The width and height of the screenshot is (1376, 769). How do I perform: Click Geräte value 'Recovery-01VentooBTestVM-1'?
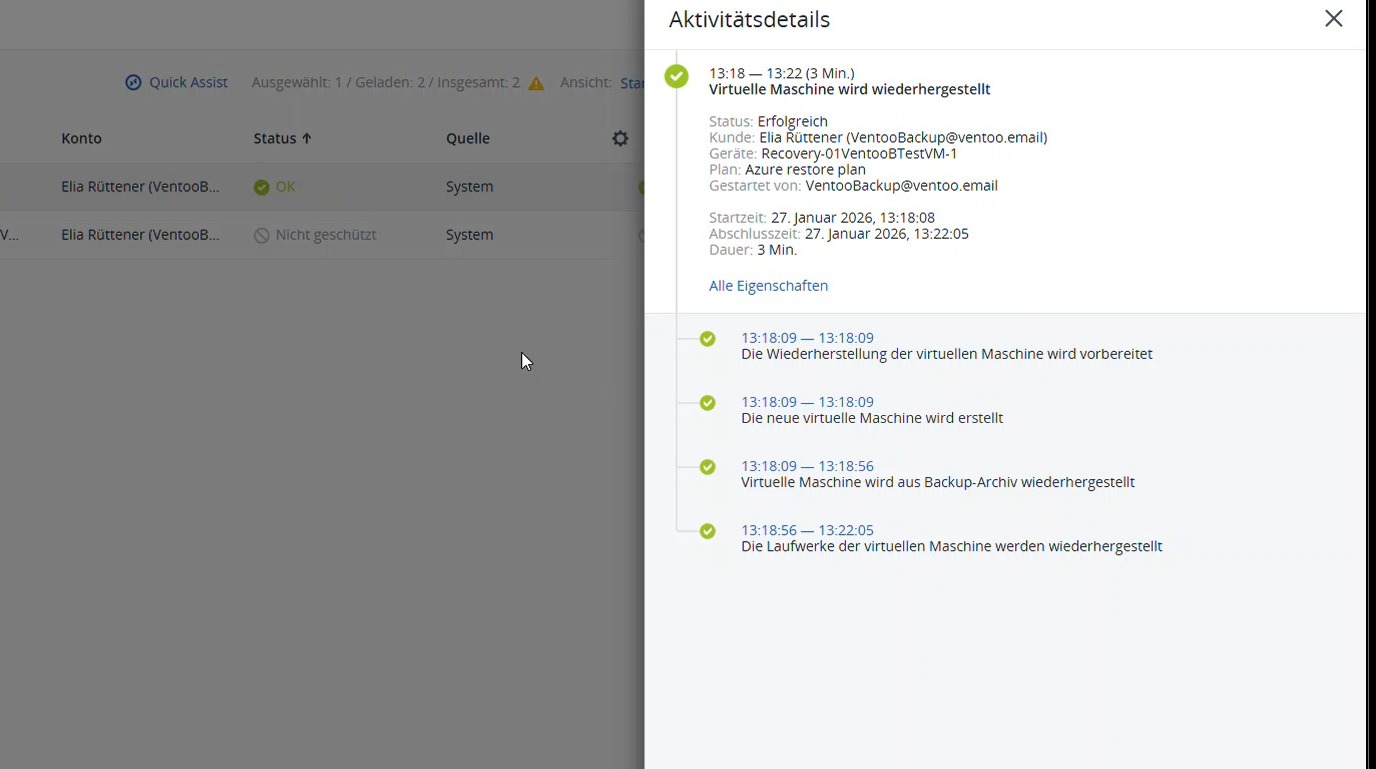[x=859, y=153]
